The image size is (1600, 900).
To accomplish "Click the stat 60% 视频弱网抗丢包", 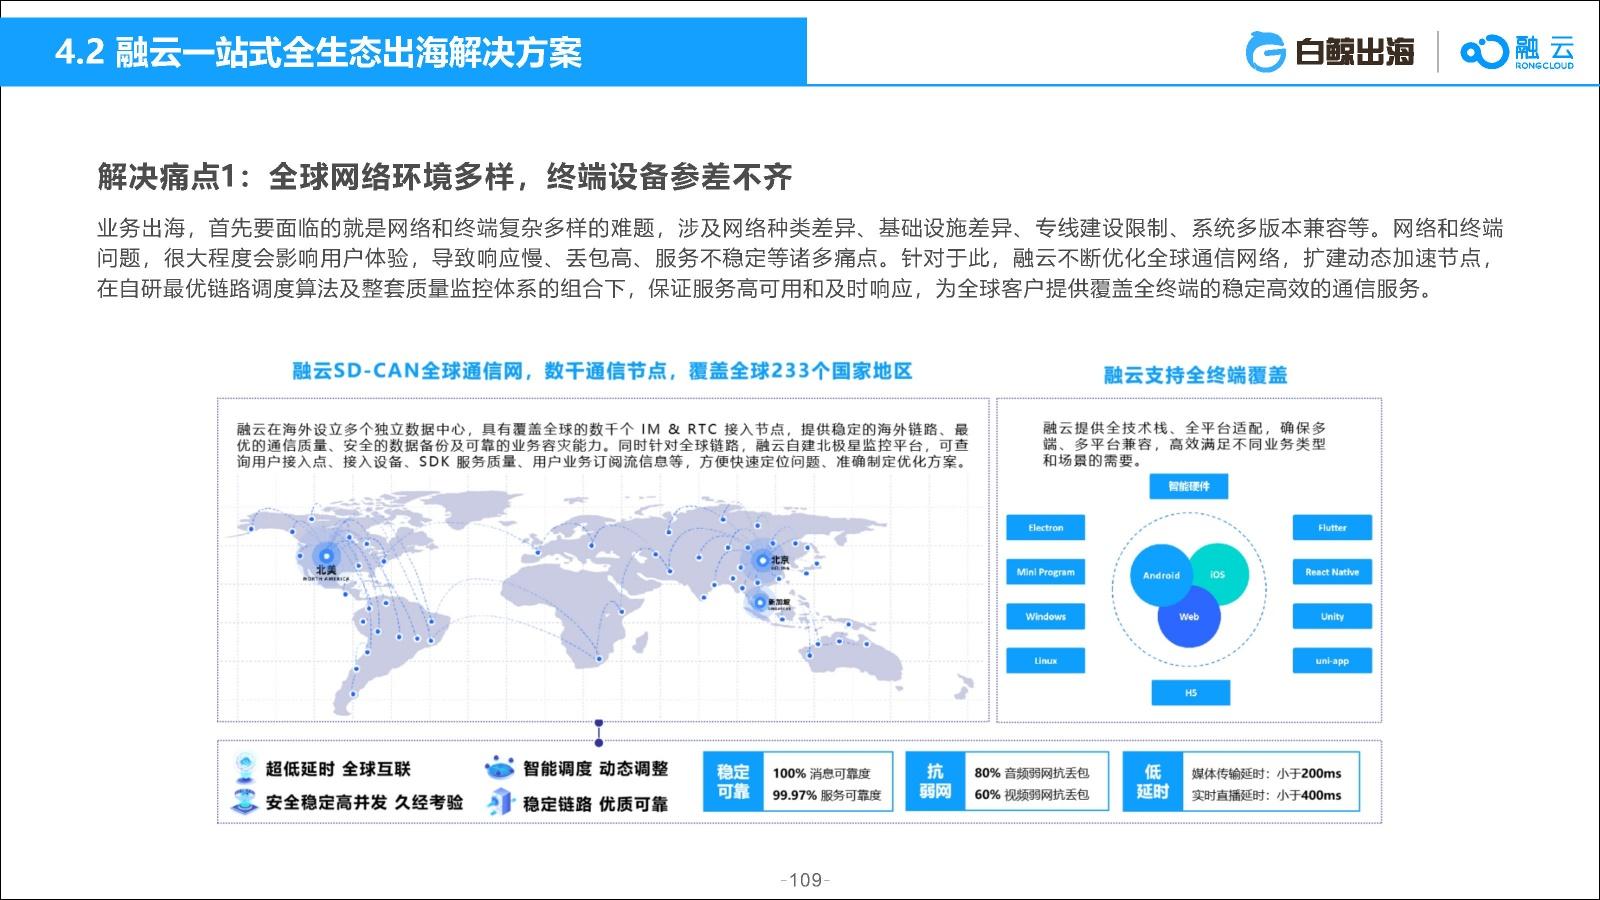I will click(x=1032, y=795).
